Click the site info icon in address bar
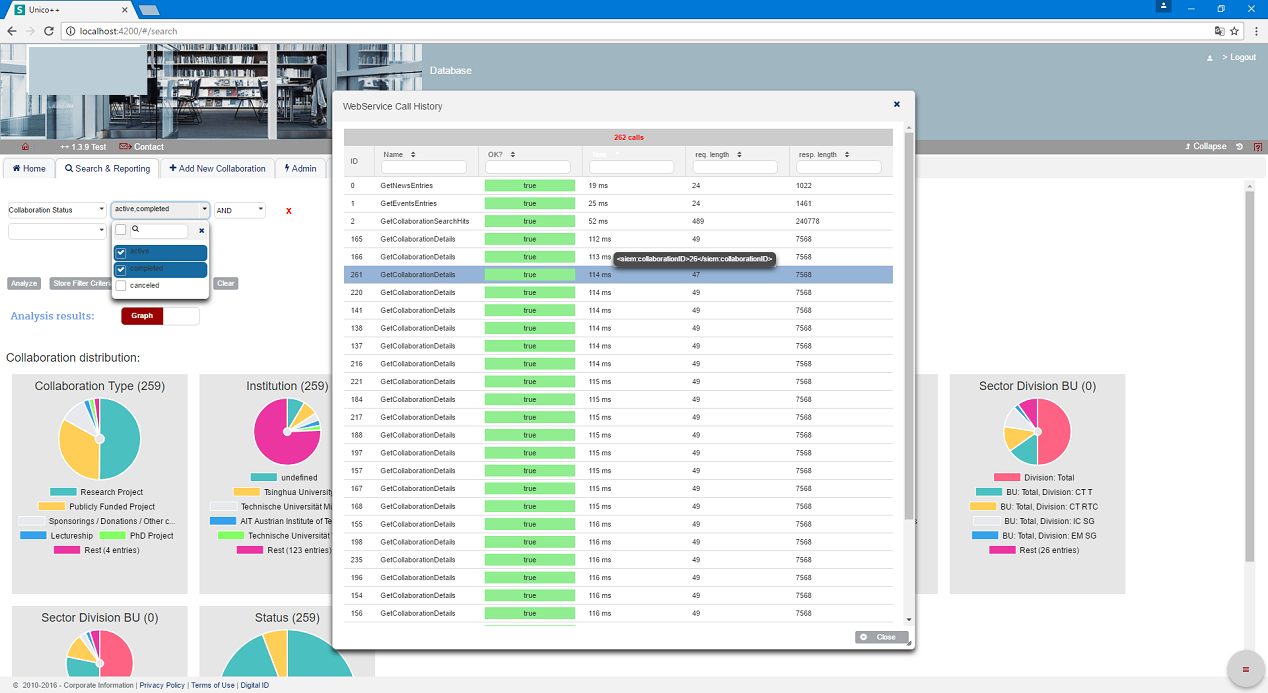The height and width of the screenshot is (693, 1268). 69,31
